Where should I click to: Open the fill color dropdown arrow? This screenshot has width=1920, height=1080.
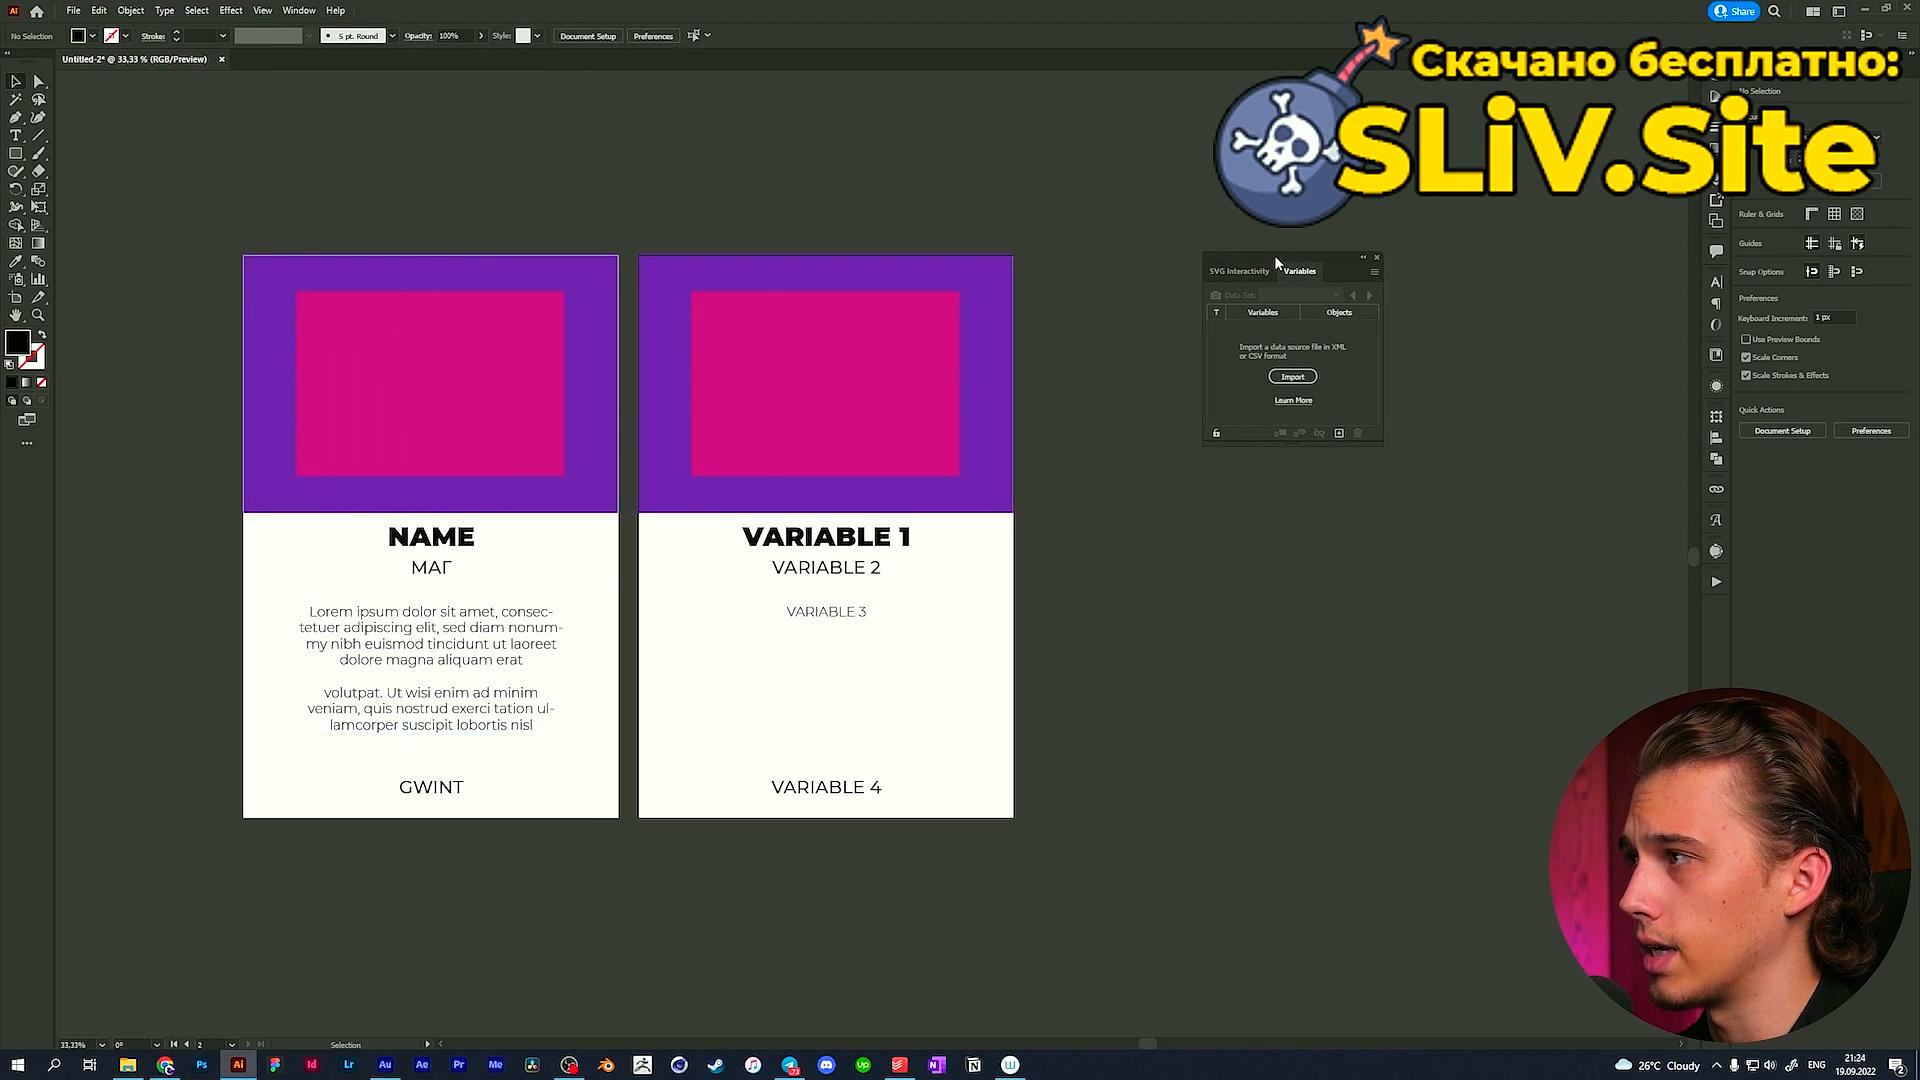tap(93, 36)
